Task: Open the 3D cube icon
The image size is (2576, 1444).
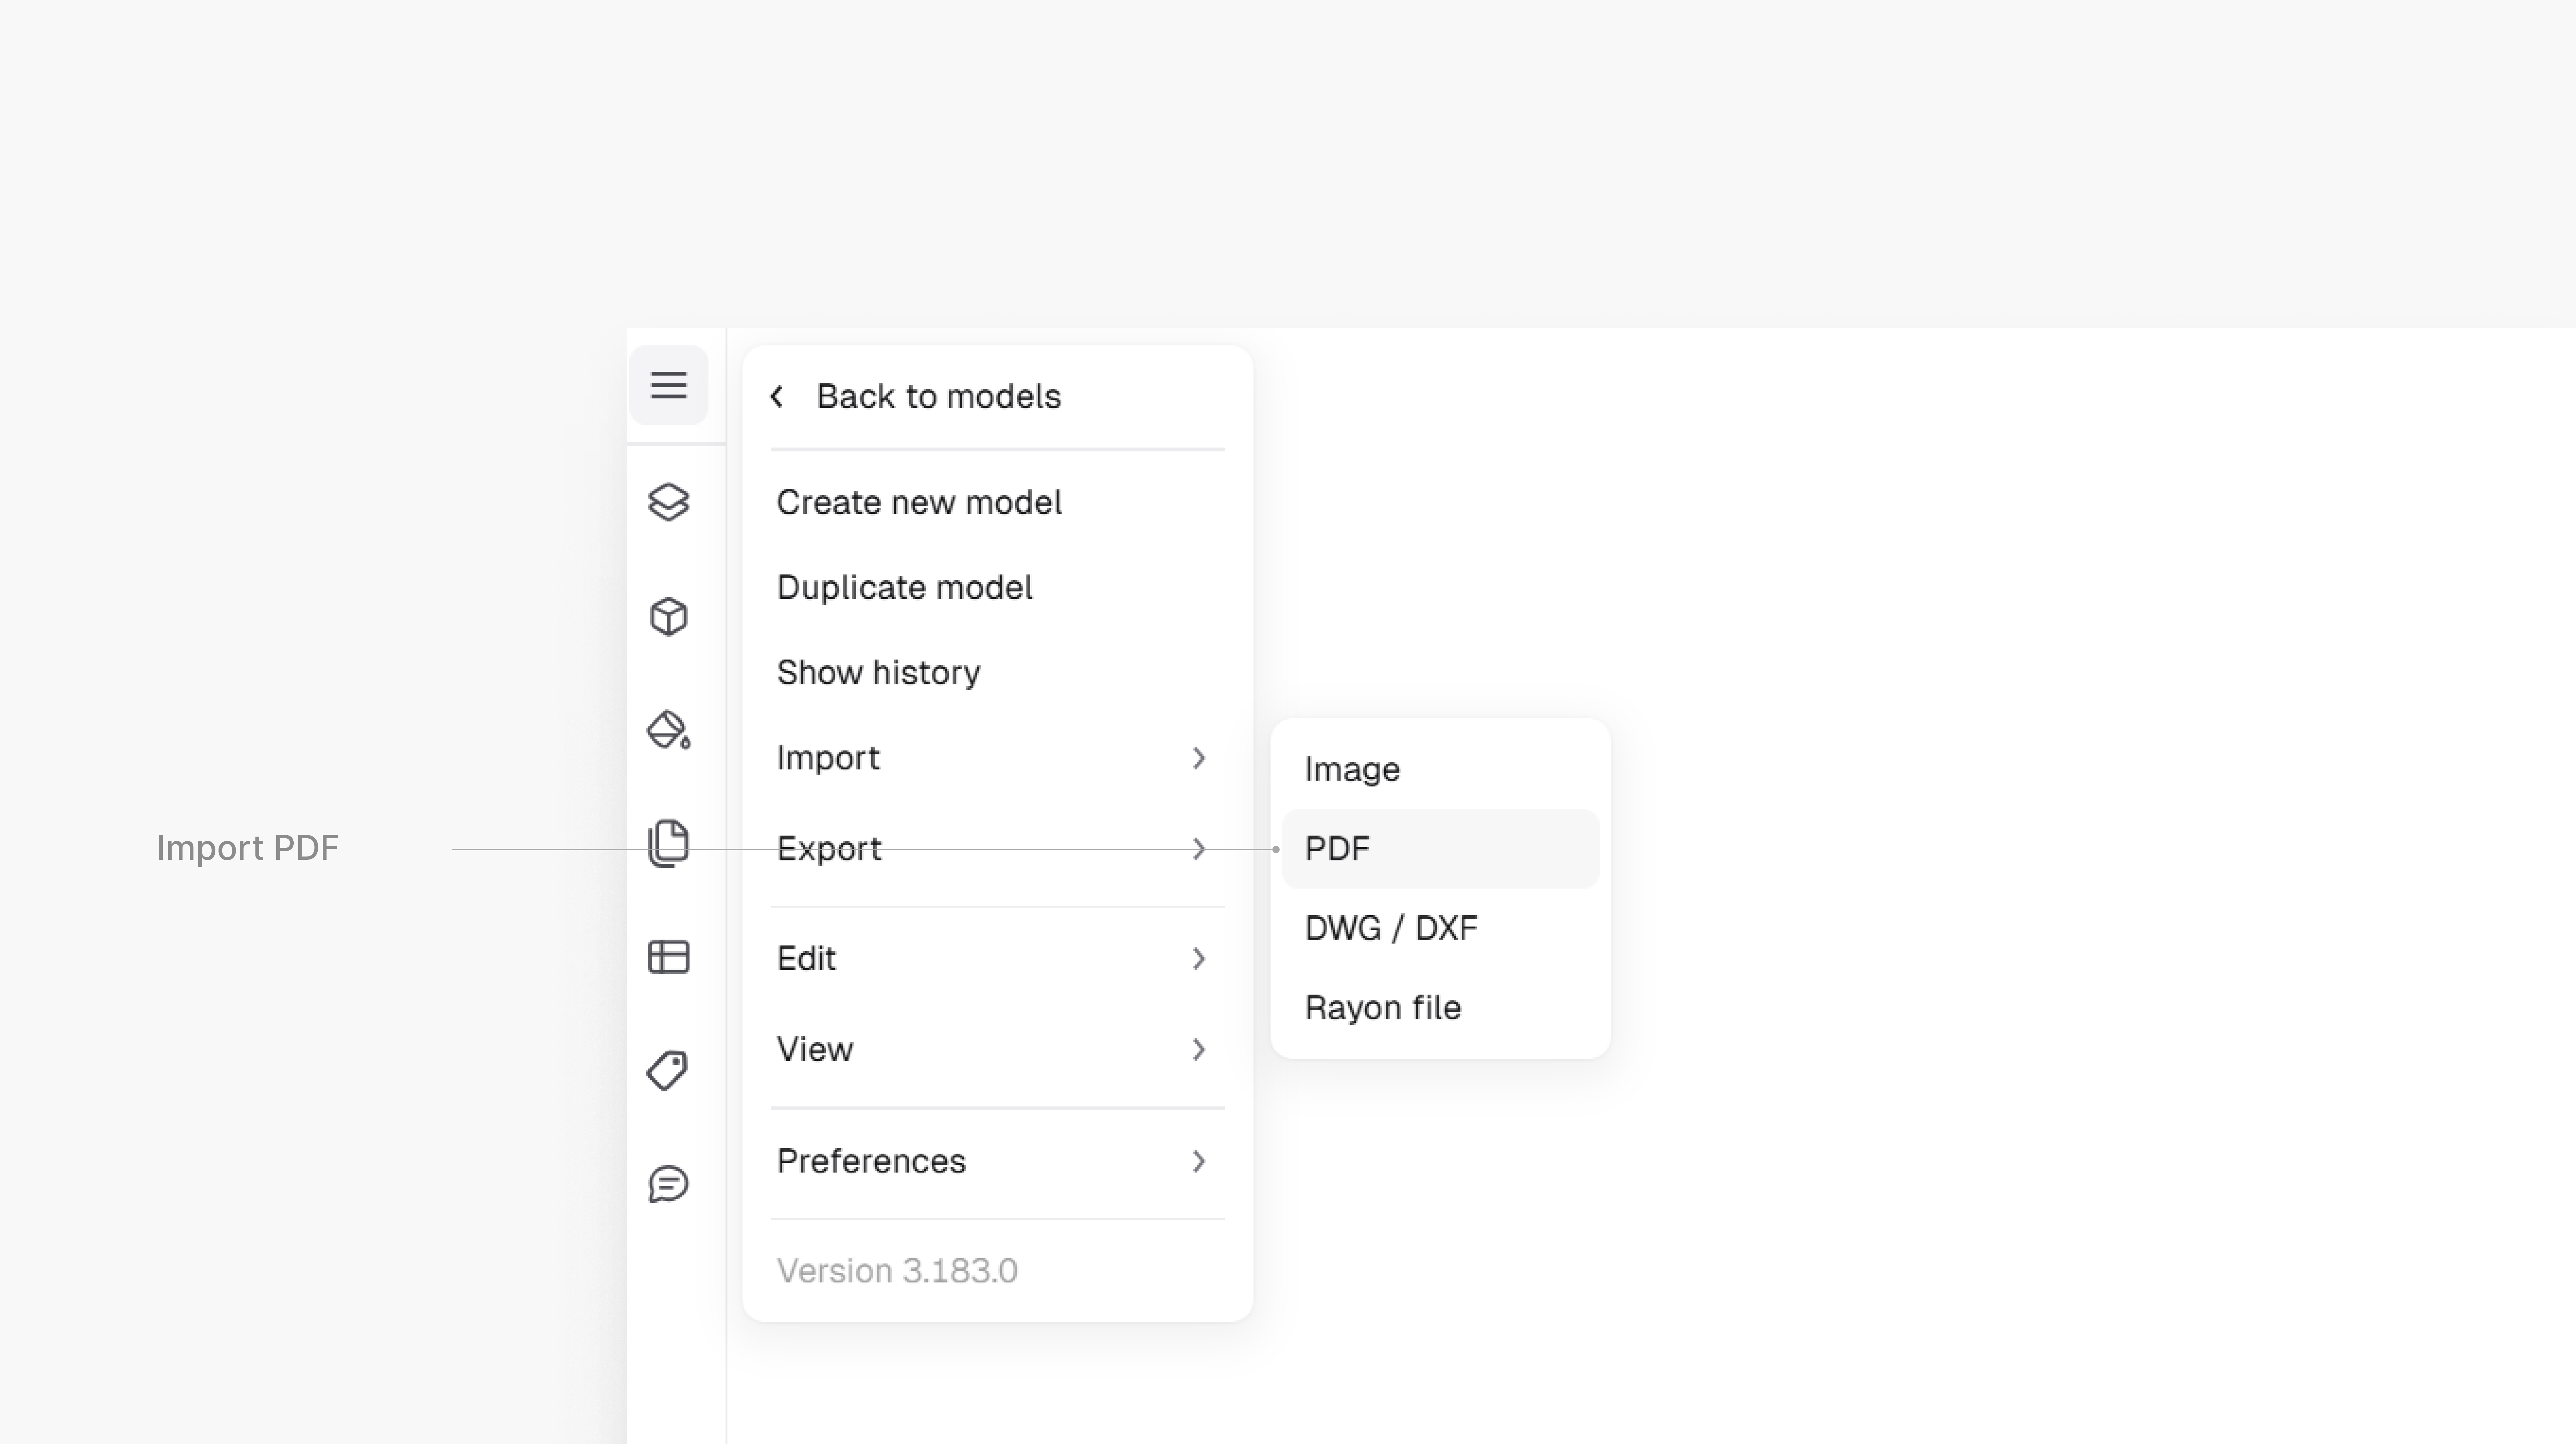Action: 668,616
